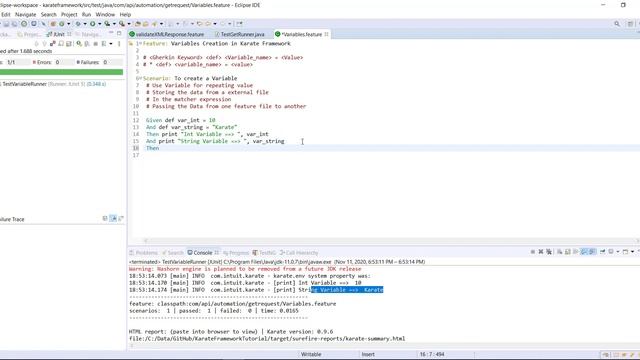
Task: Click the toolbar search magnifier icon
Action: tap(617, 24)
